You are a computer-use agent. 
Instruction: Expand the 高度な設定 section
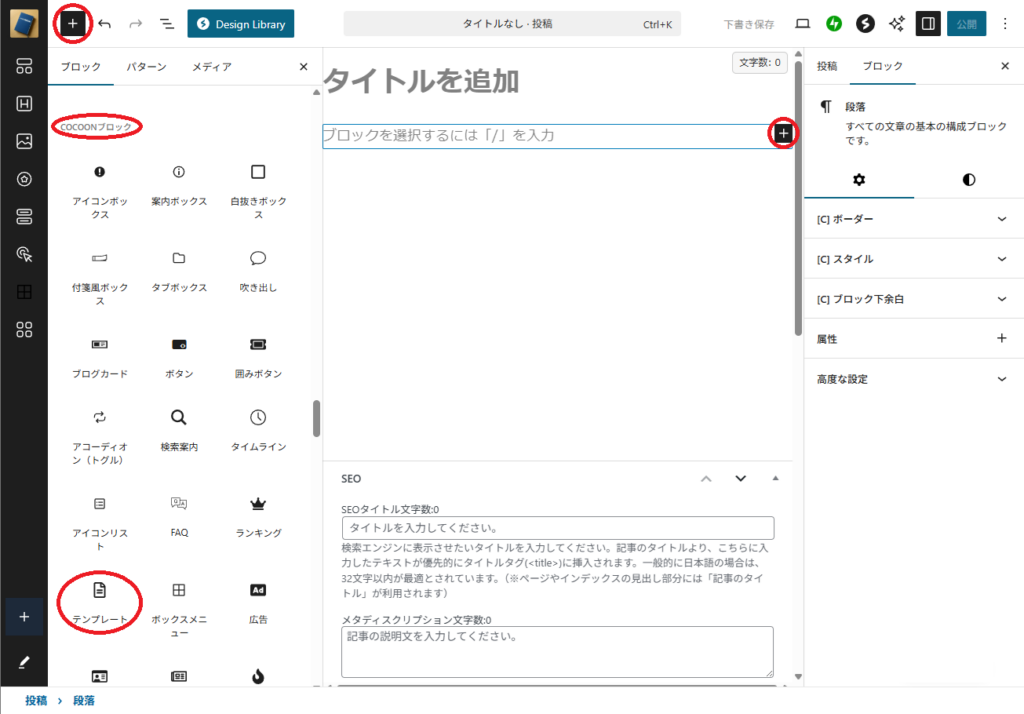pyautogui.click(x=912, y=379)
